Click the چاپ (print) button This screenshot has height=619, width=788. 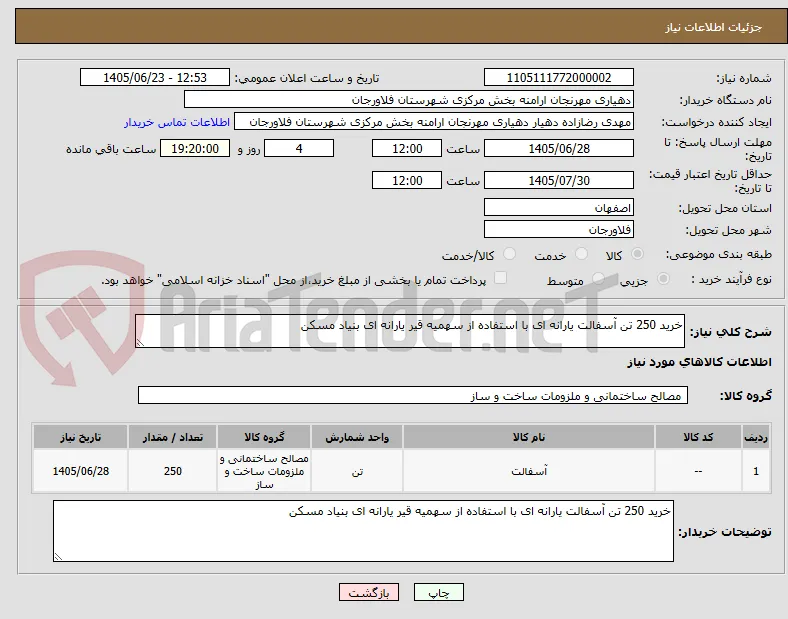point(438,592)
